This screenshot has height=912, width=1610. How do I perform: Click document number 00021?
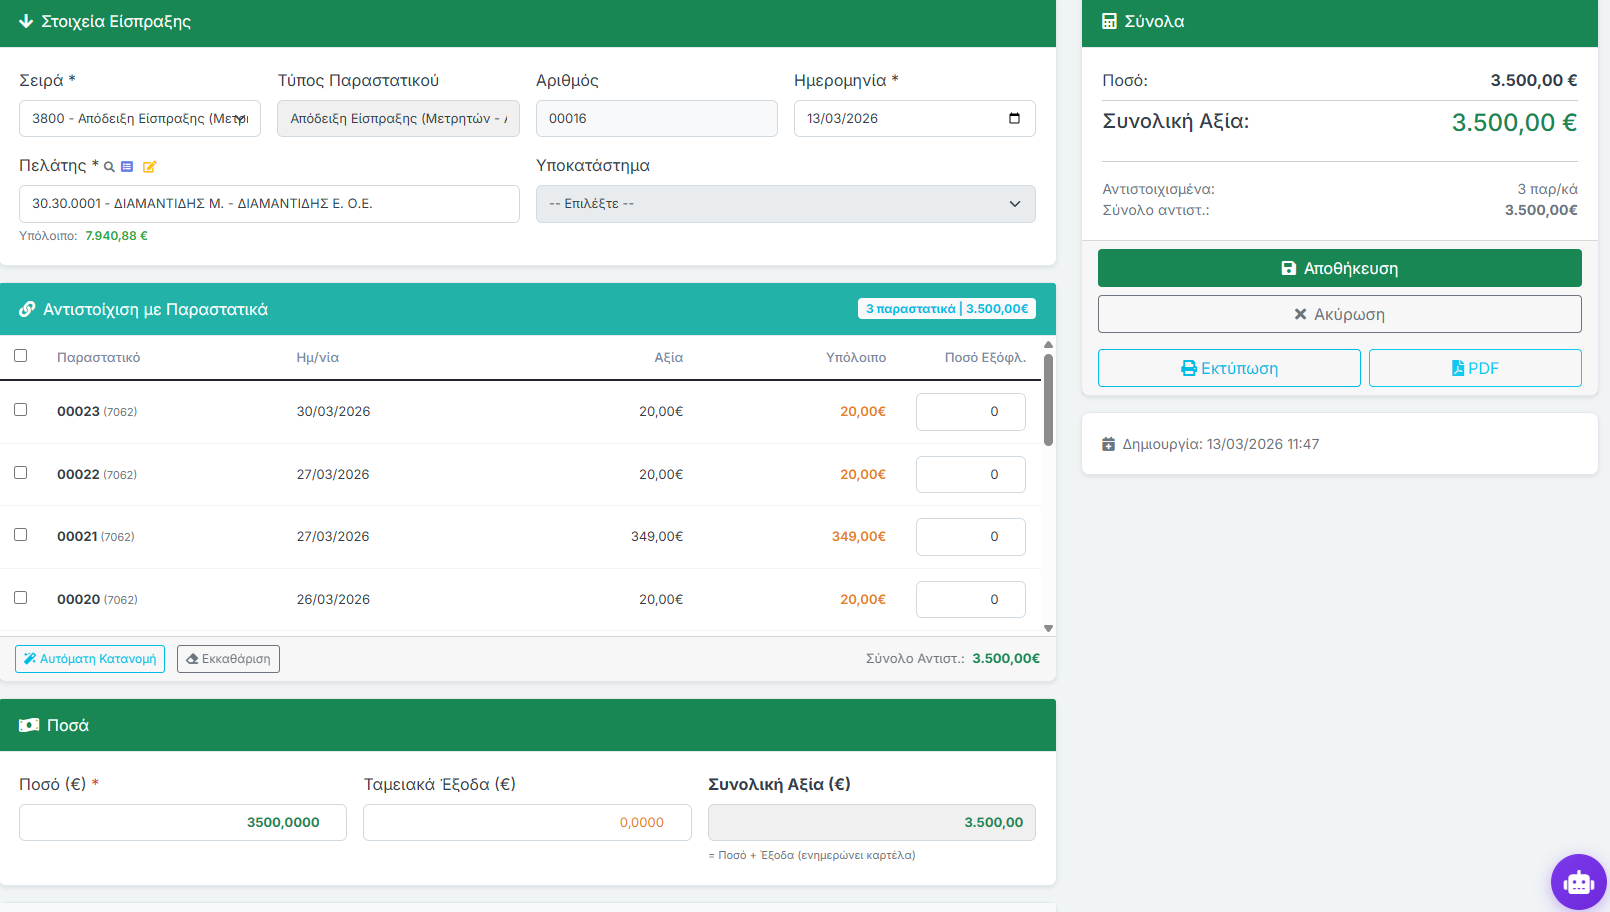pos(77,536)
